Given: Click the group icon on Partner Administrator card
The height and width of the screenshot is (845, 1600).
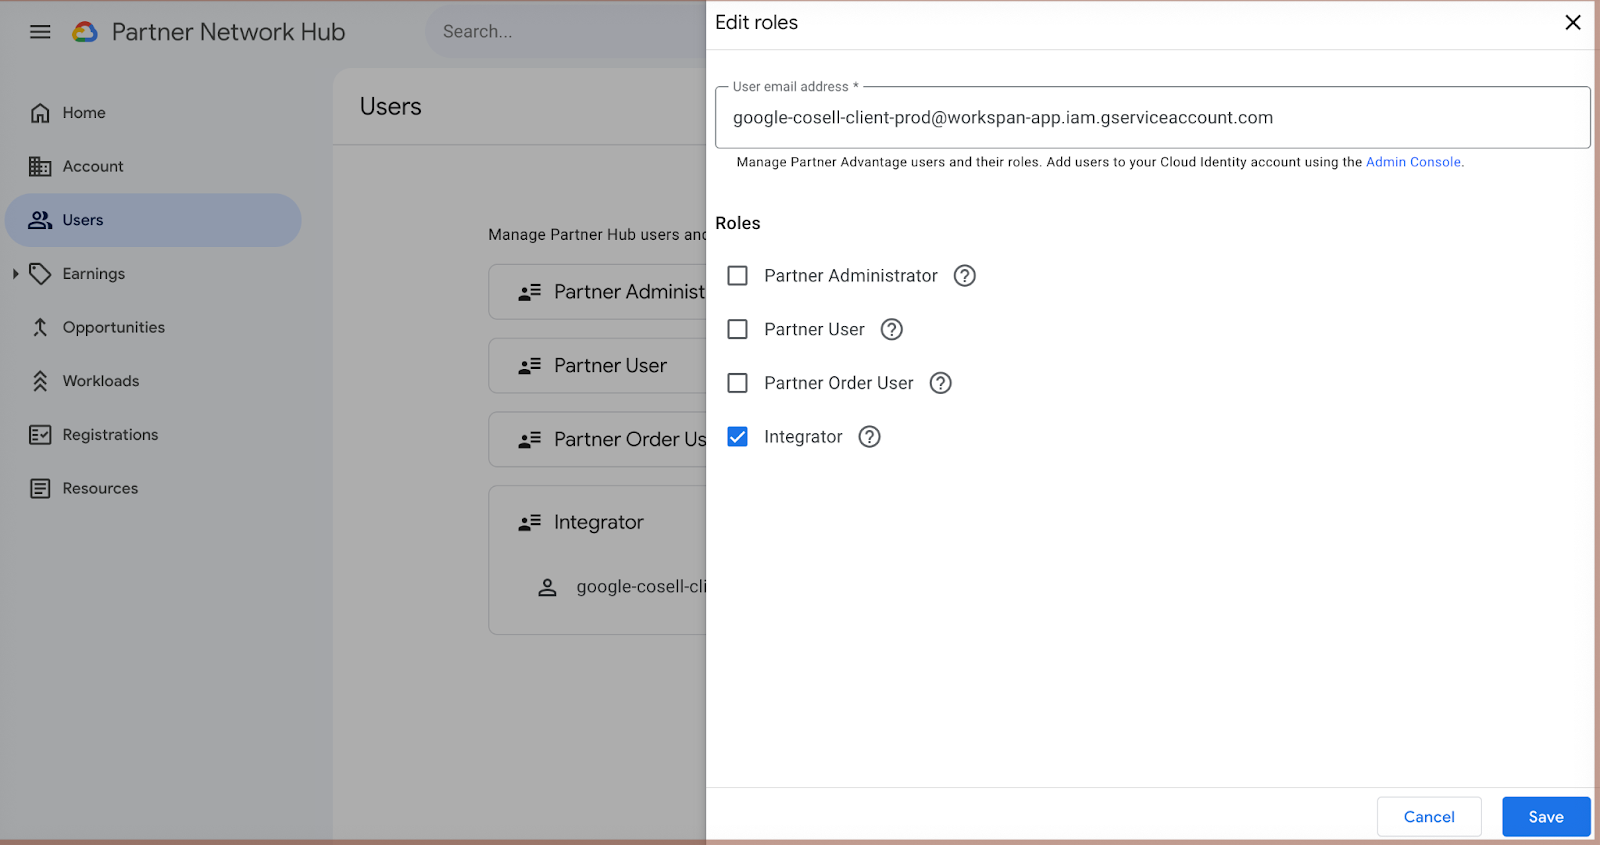Looking at the screenshot, I should point(529,292).
